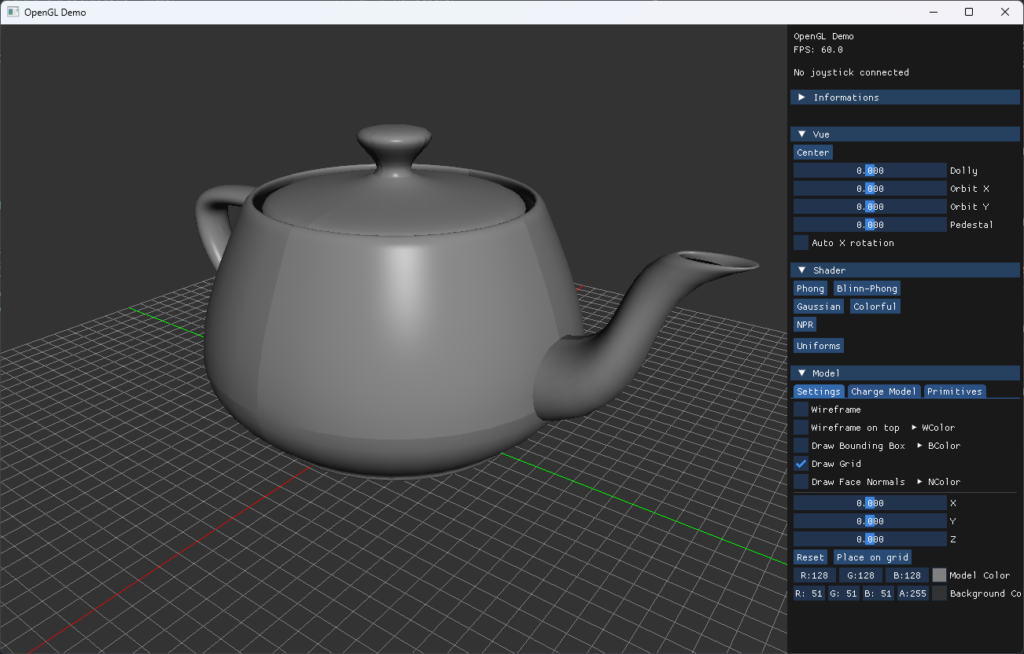Click the Center view button
Viewport: 1024px width, 654px height.
[813, 152]
